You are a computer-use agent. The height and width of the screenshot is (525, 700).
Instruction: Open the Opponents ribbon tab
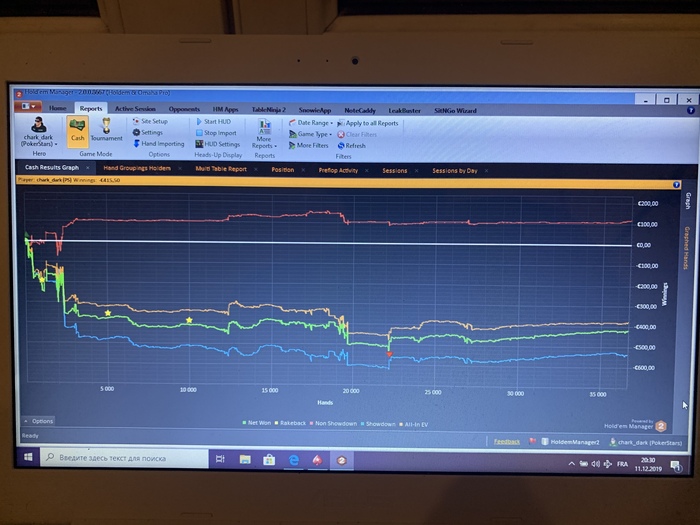[184, 109]
